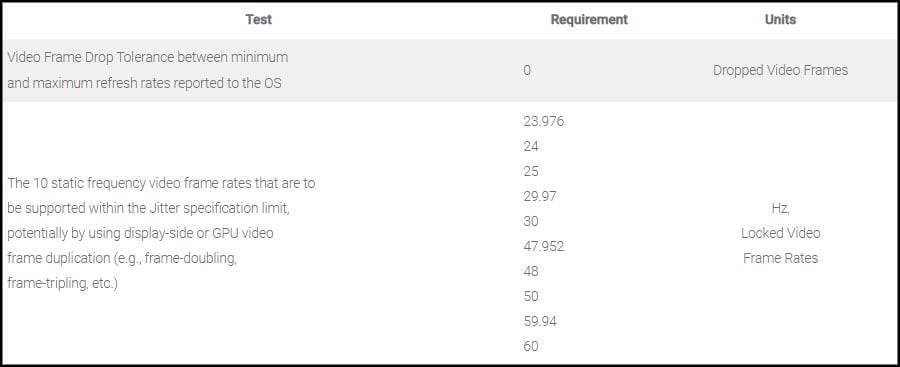
Task: Click the Test column header
Action: [258, 20]
